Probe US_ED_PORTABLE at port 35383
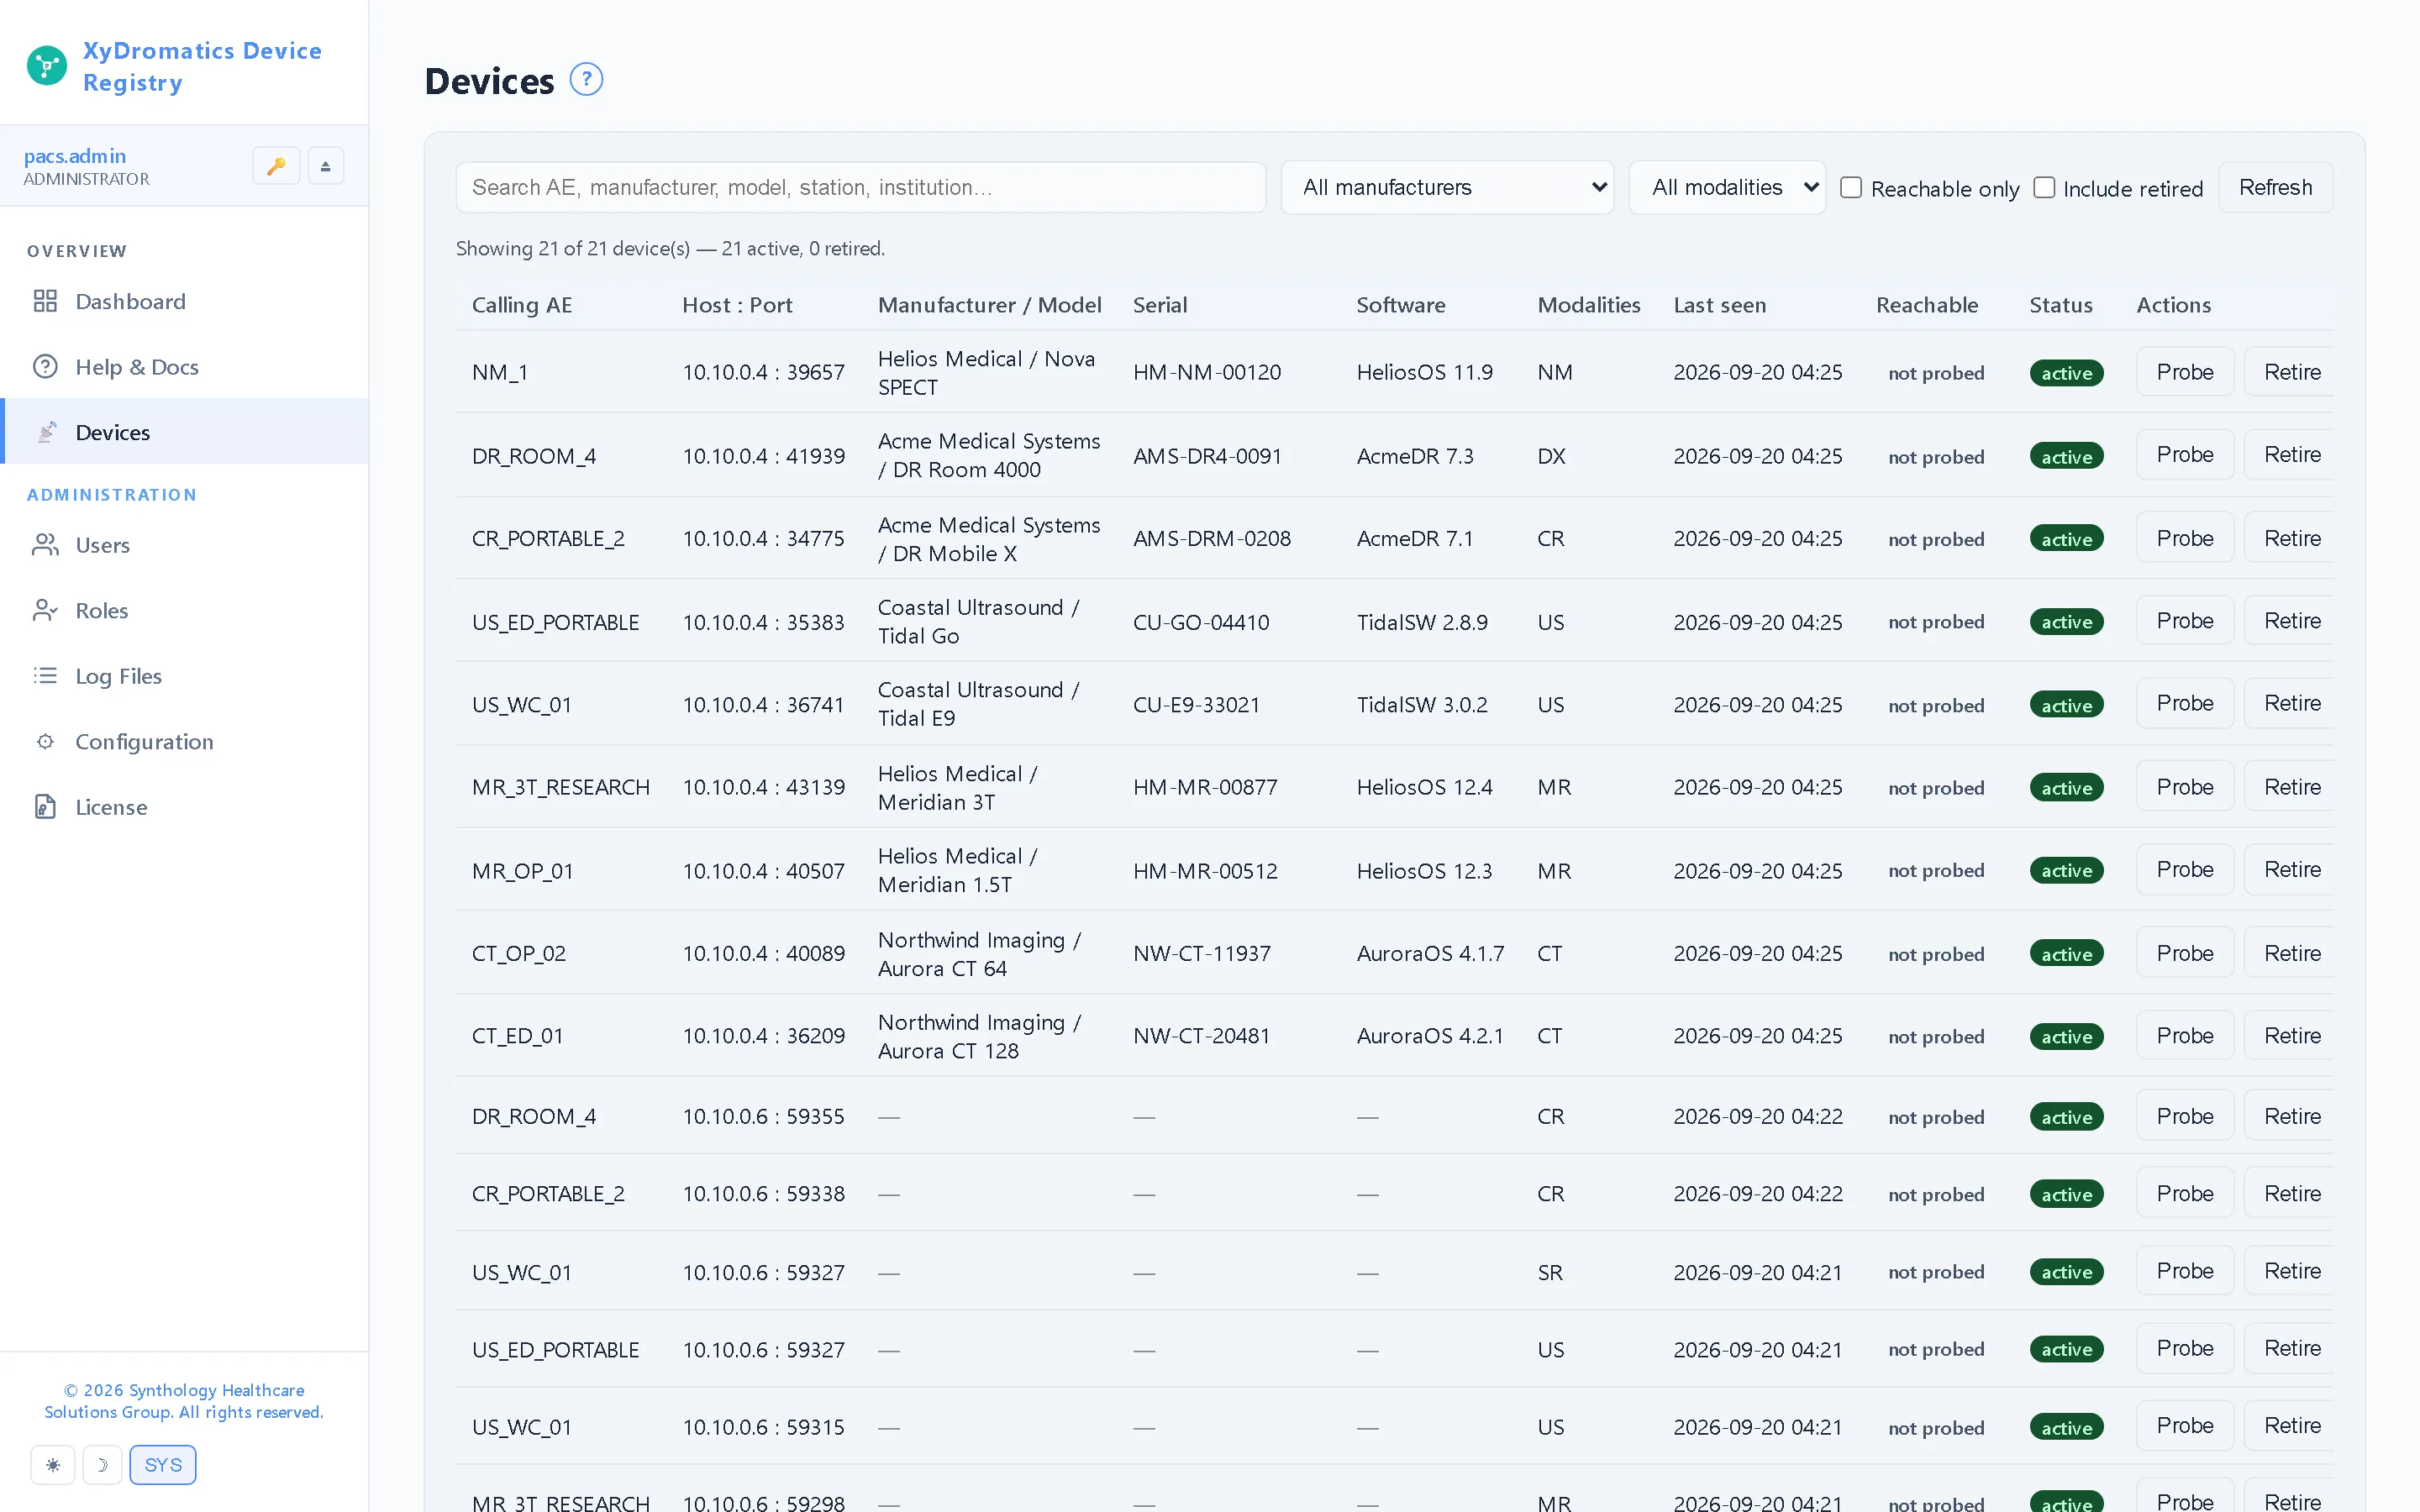 pyautogui.click(x=2185, y=621)
